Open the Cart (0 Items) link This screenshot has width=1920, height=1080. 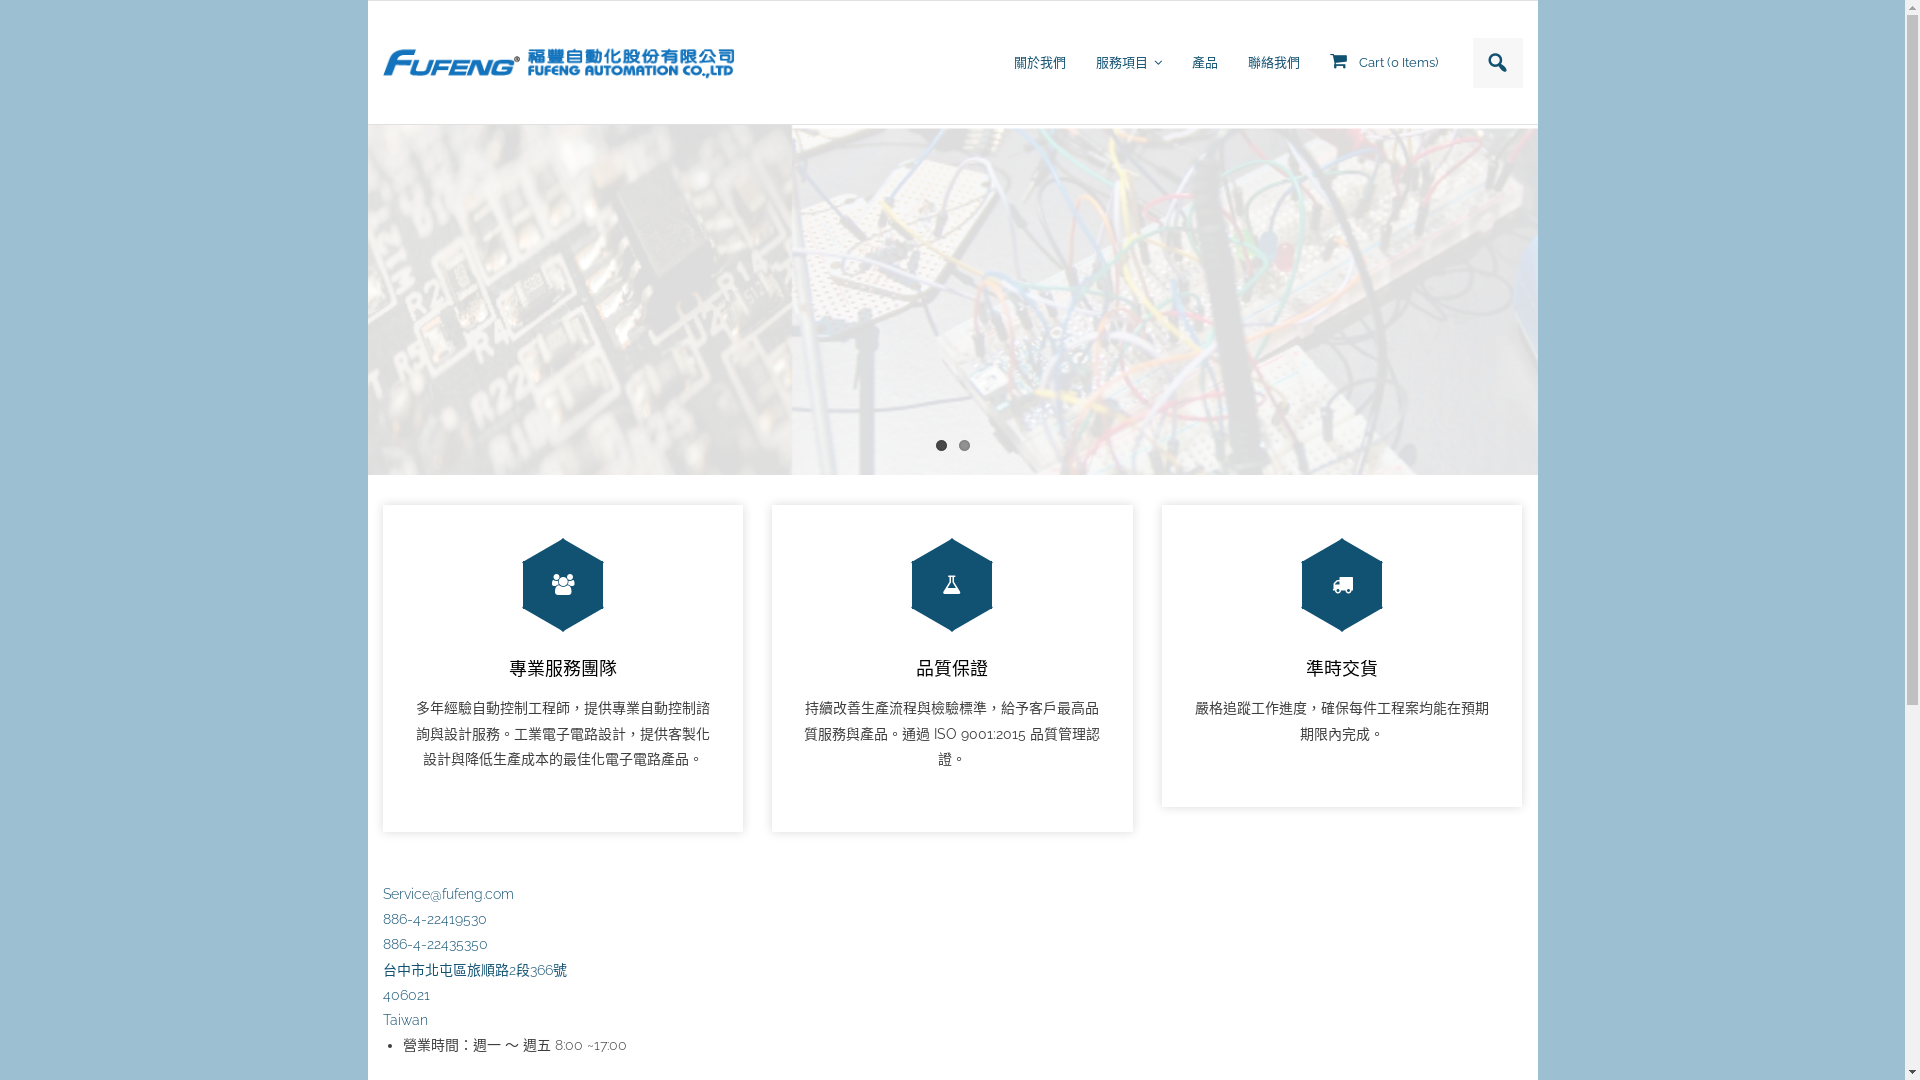(x=1397, y=63)
